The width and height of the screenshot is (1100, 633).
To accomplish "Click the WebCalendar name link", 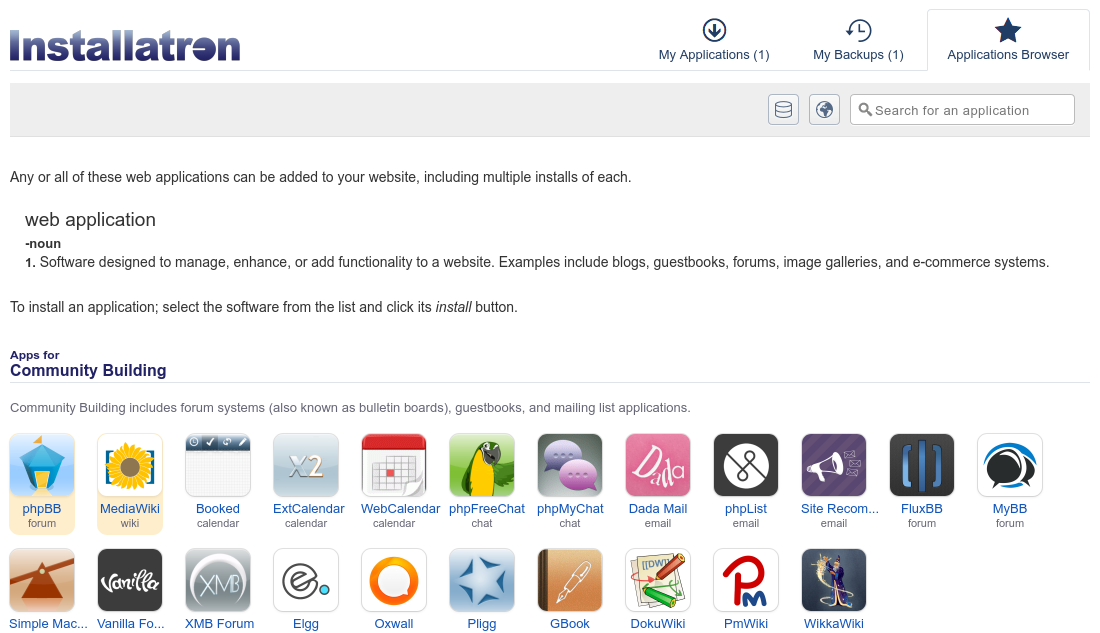I will pyautogui.click(x=401, y=509).
